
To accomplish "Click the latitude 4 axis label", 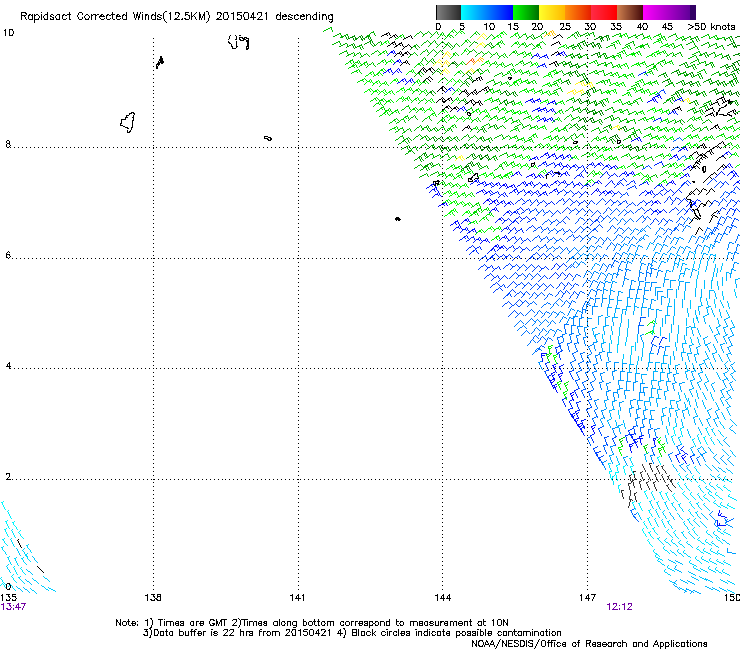I will pyautogui.click(x=8, y=366).
